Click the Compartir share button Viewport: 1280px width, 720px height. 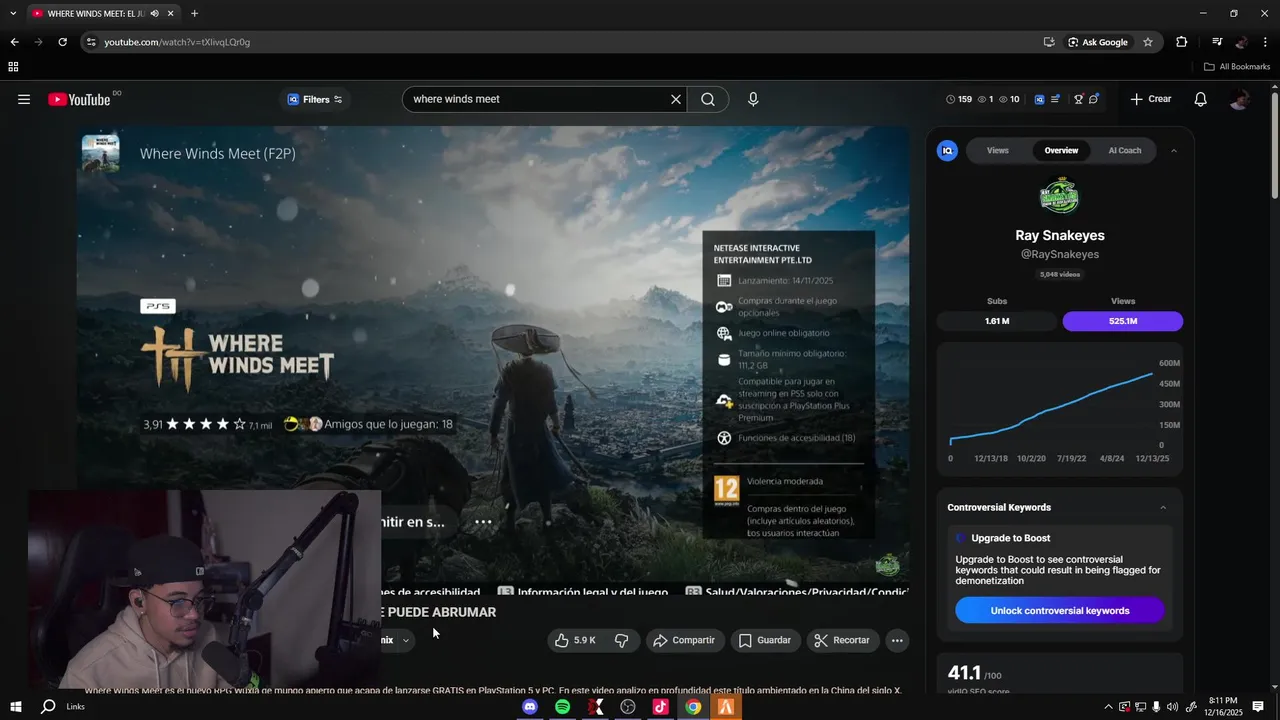point(684,640)
